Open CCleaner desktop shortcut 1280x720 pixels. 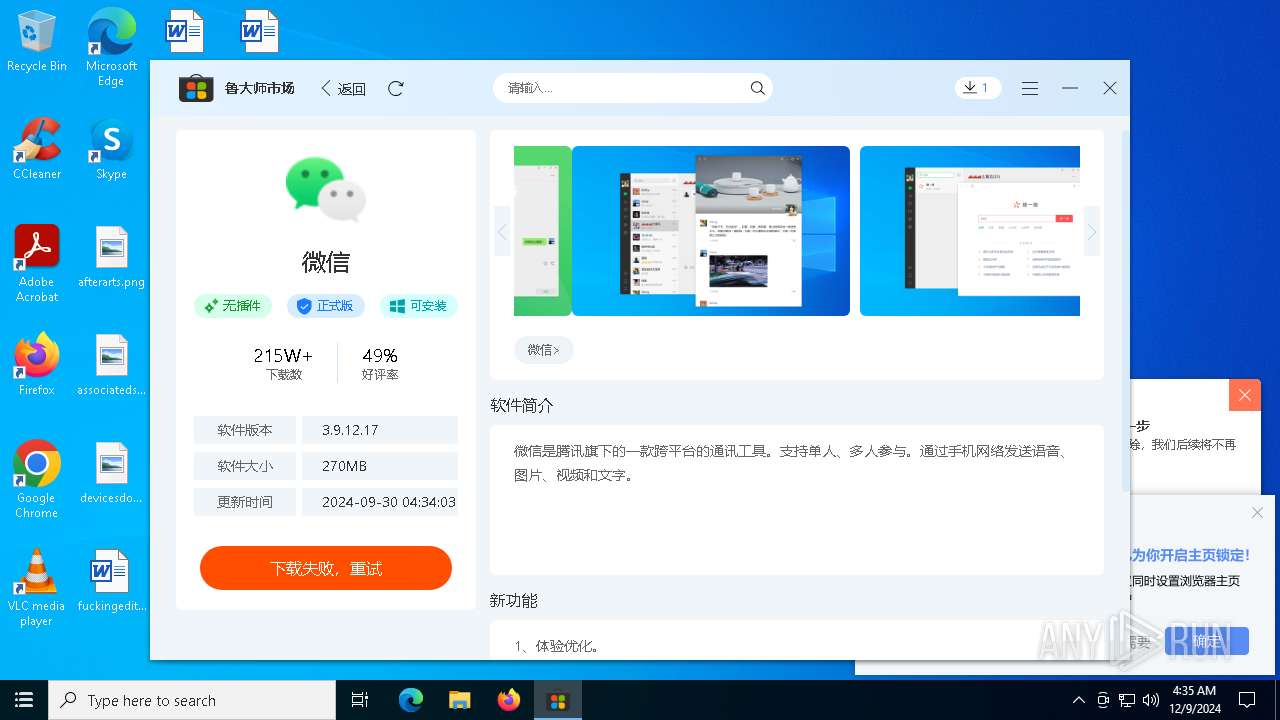(37, 149)
